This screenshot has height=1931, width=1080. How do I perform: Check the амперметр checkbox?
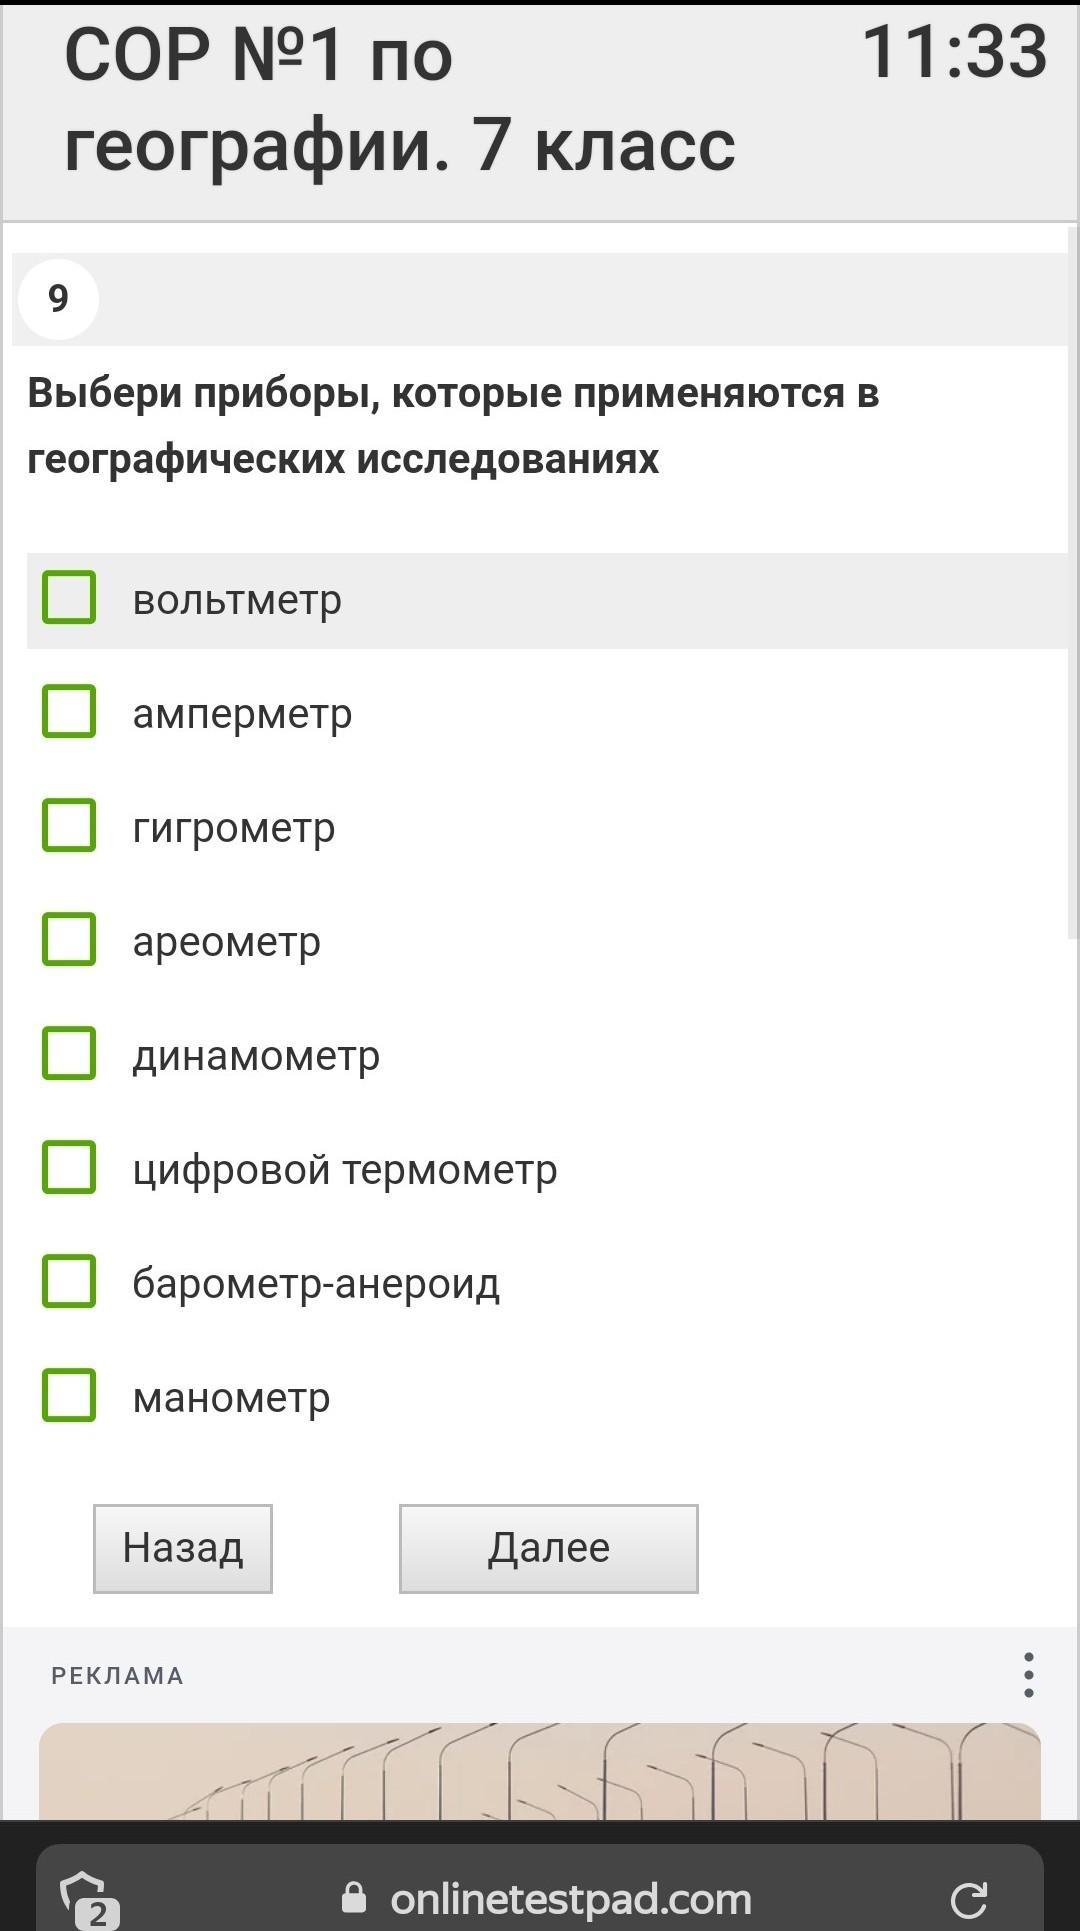point(69,712)
